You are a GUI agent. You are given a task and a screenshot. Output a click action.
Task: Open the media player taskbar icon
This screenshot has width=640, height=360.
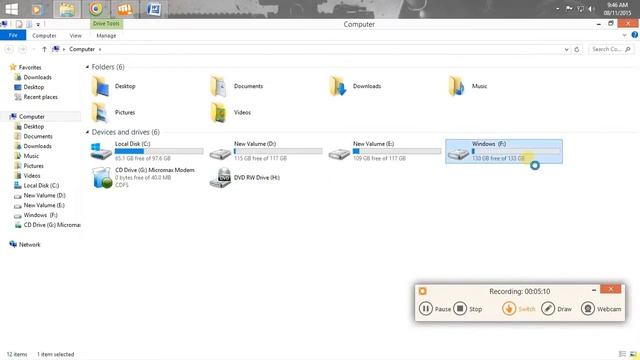tap(38, 9)
